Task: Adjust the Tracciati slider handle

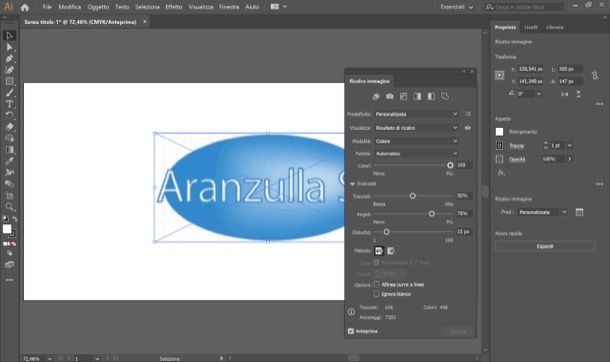Action: coord(413,196)
